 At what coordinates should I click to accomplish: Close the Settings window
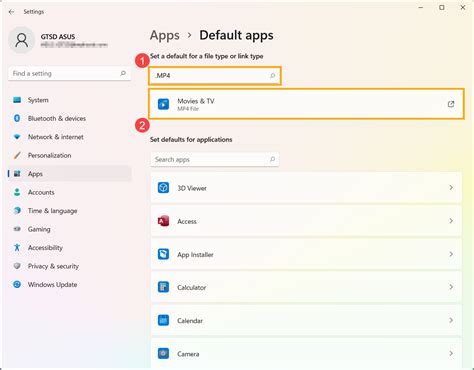coord(463,7)
